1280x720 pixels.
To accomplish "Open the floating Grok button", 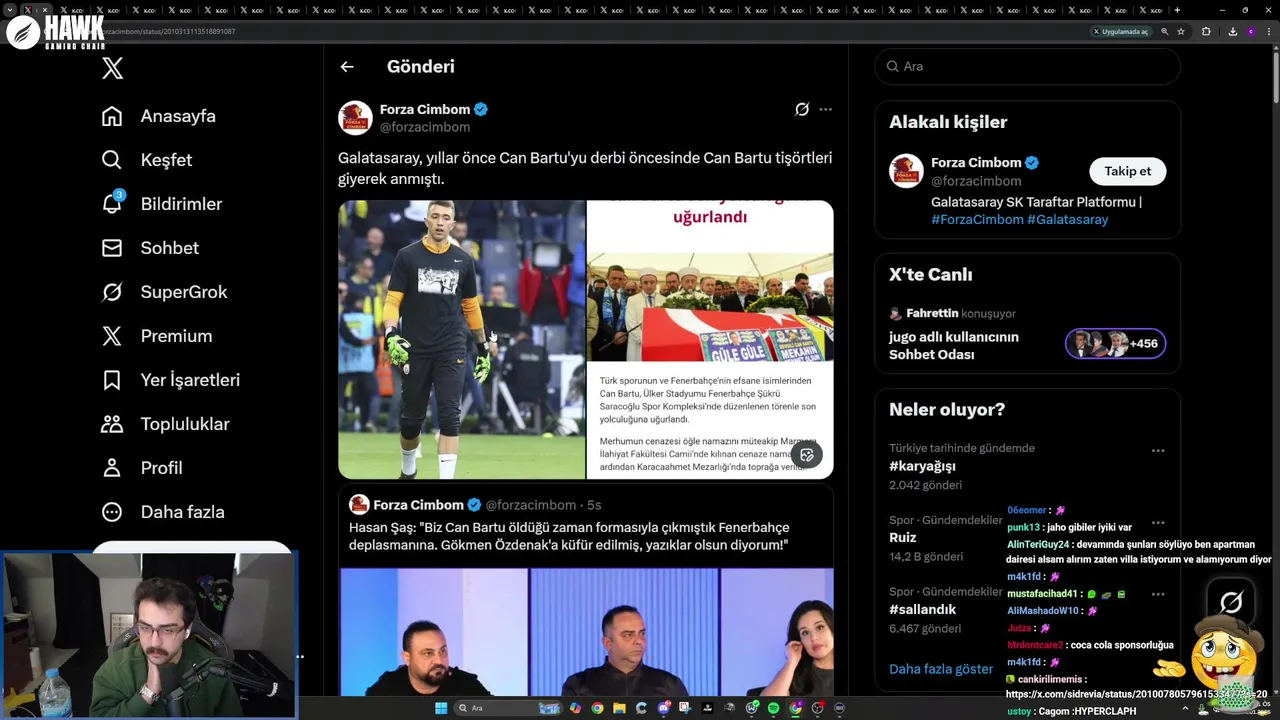I will click(x=1231, y=602).
